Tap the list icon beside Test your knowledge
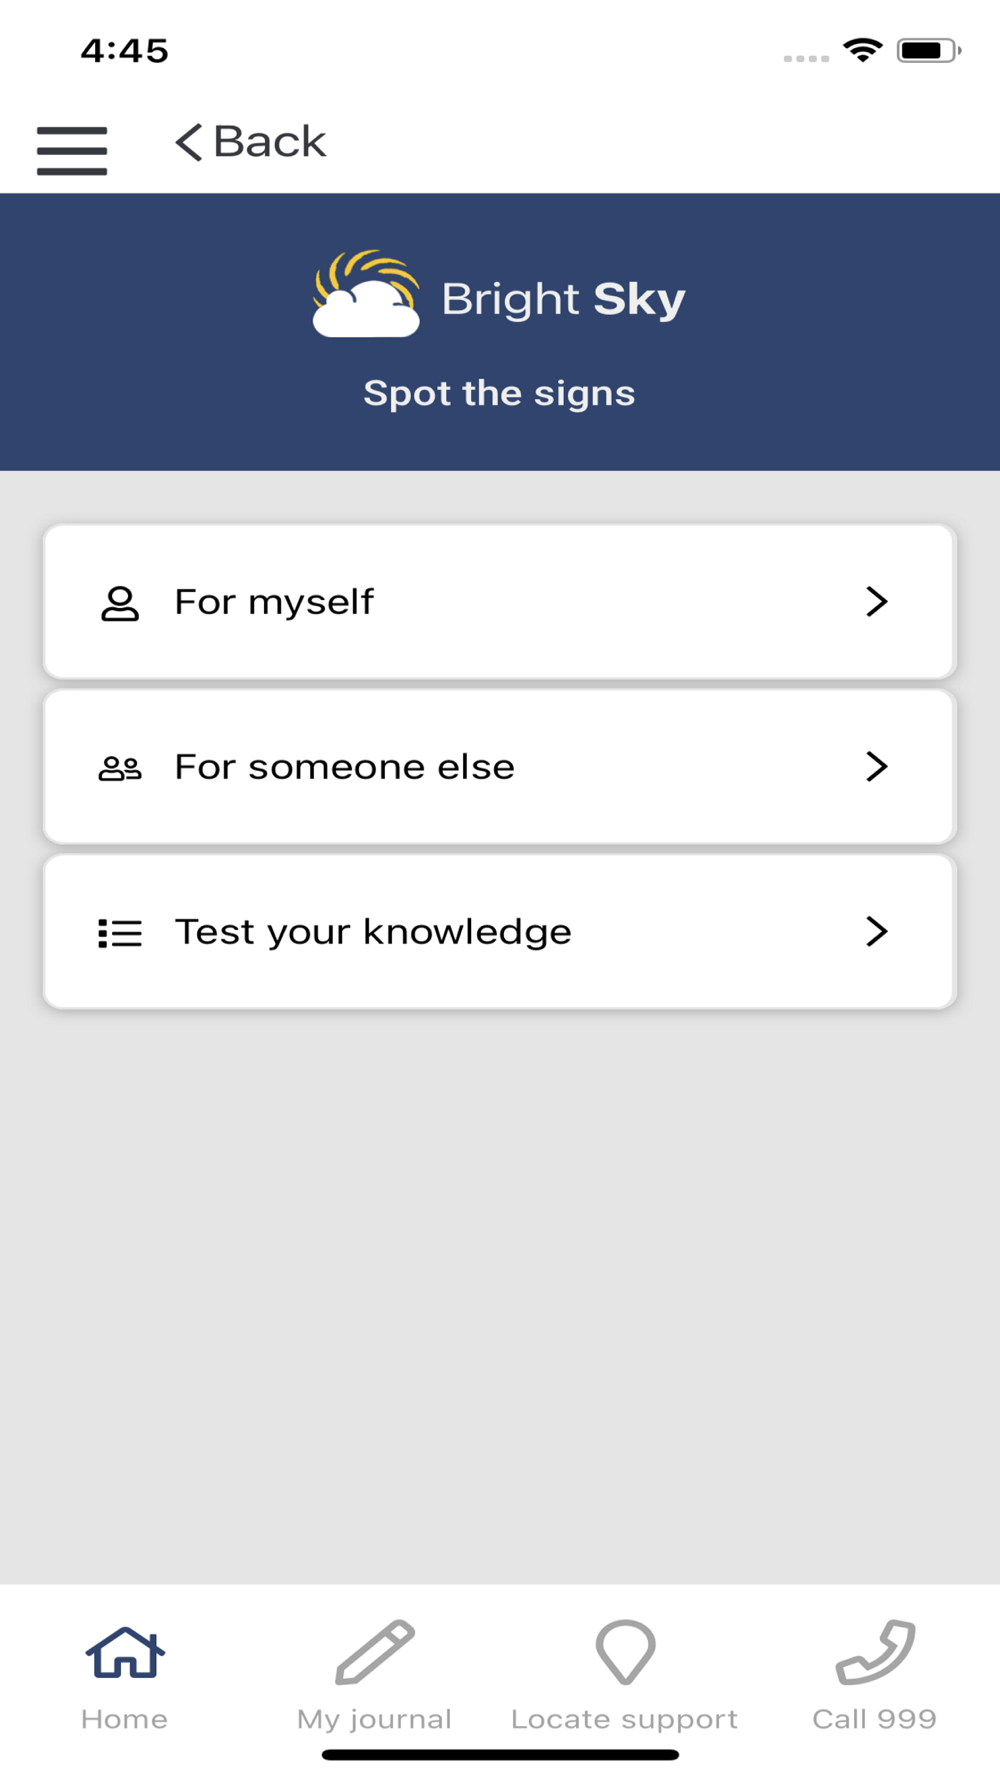Image resolution: width=1000 pixels, height=1778 pixels. click(x=120, y=933)
